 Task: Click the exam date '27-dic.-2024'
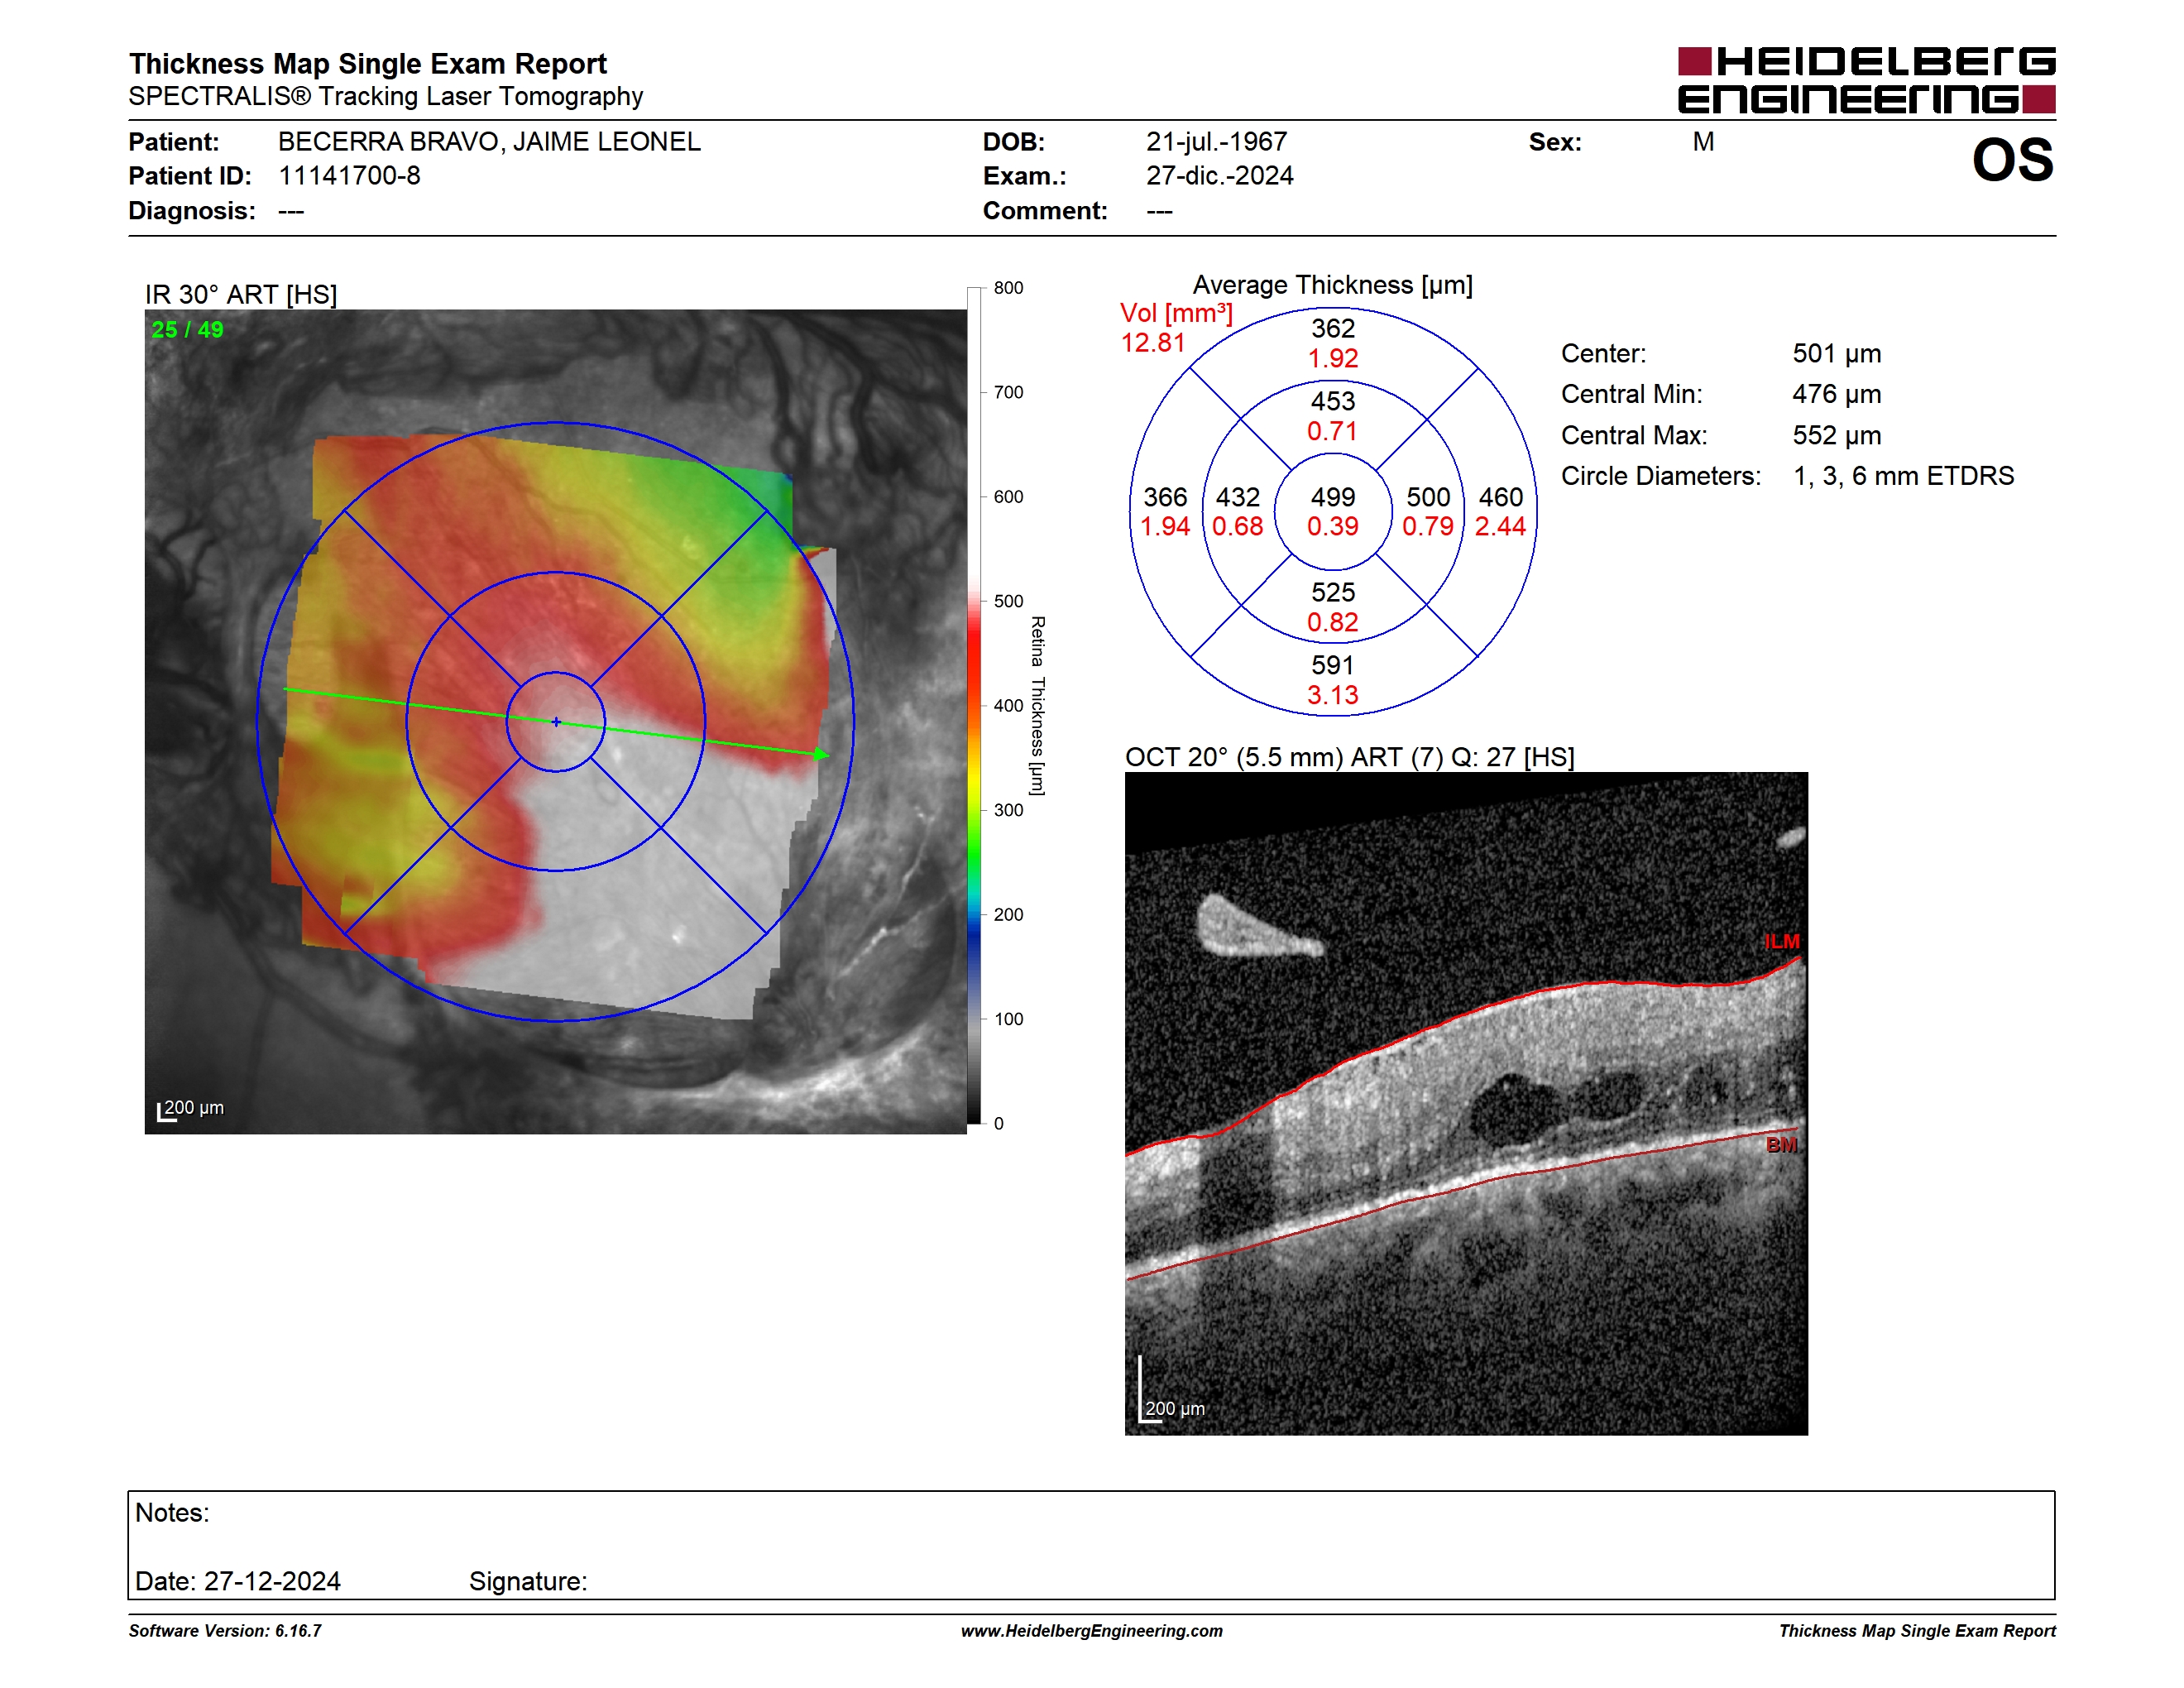click(1219, 176)
